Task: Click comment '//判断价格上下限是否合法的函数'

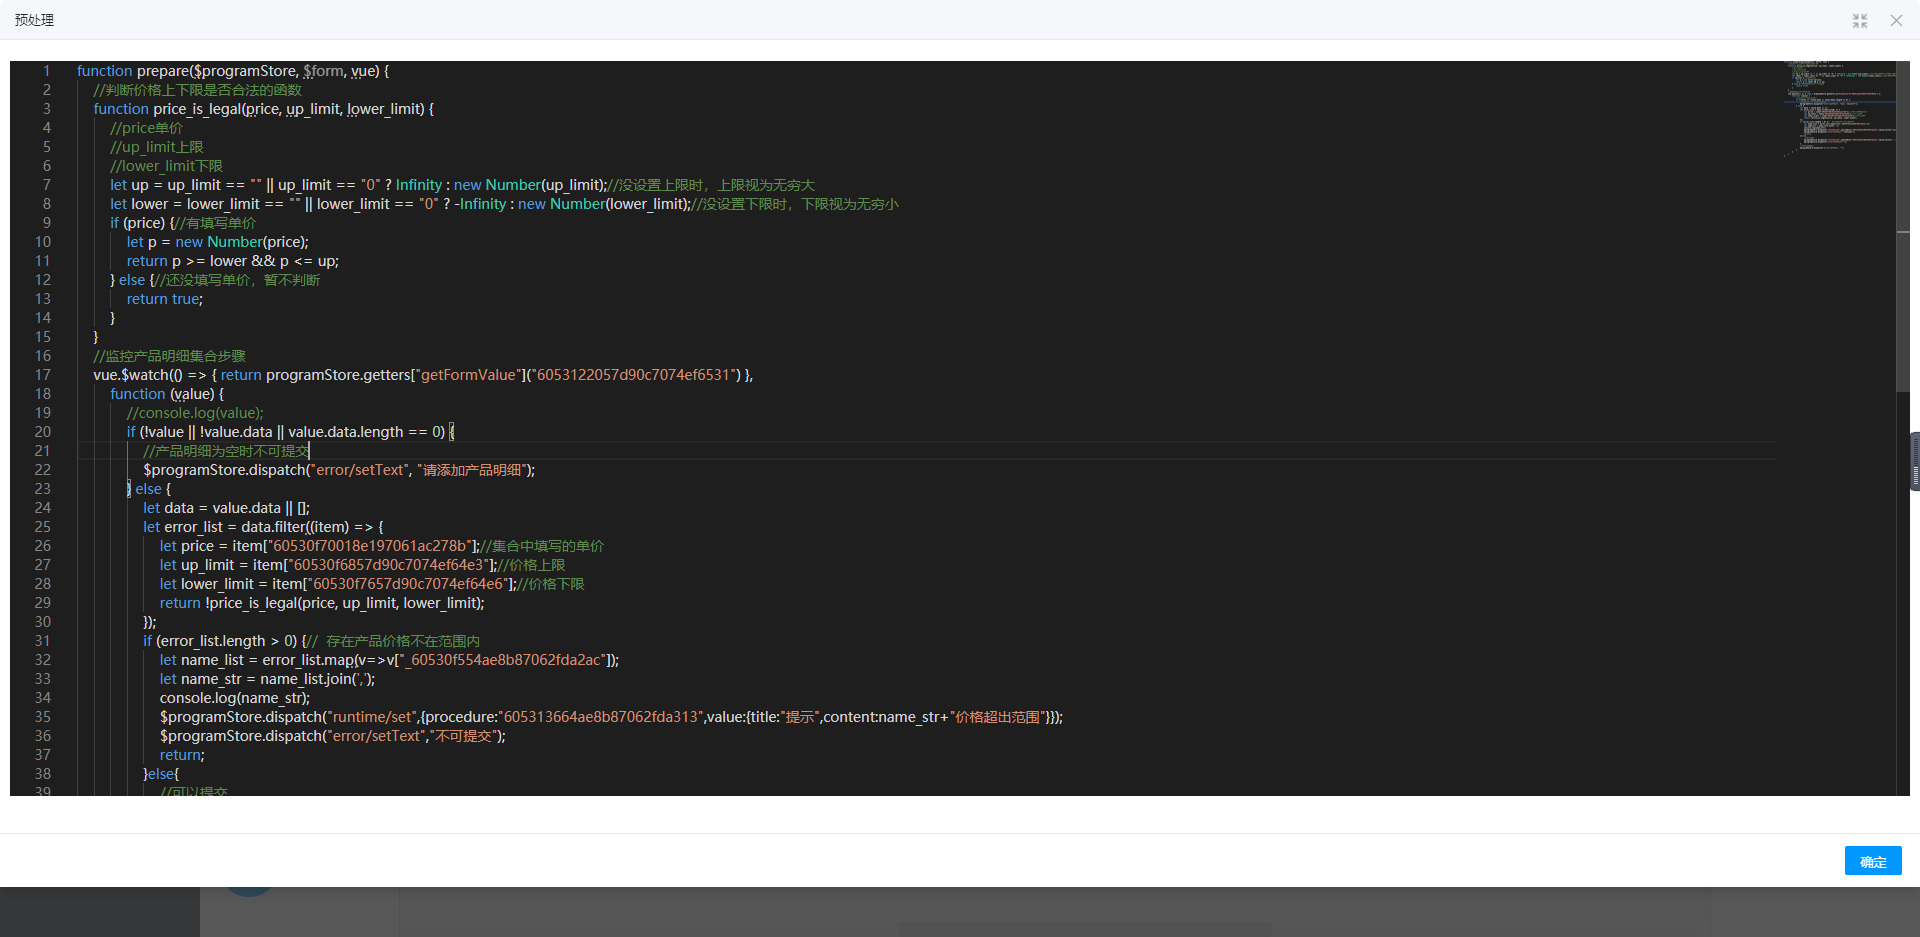Action: [197, 90]
